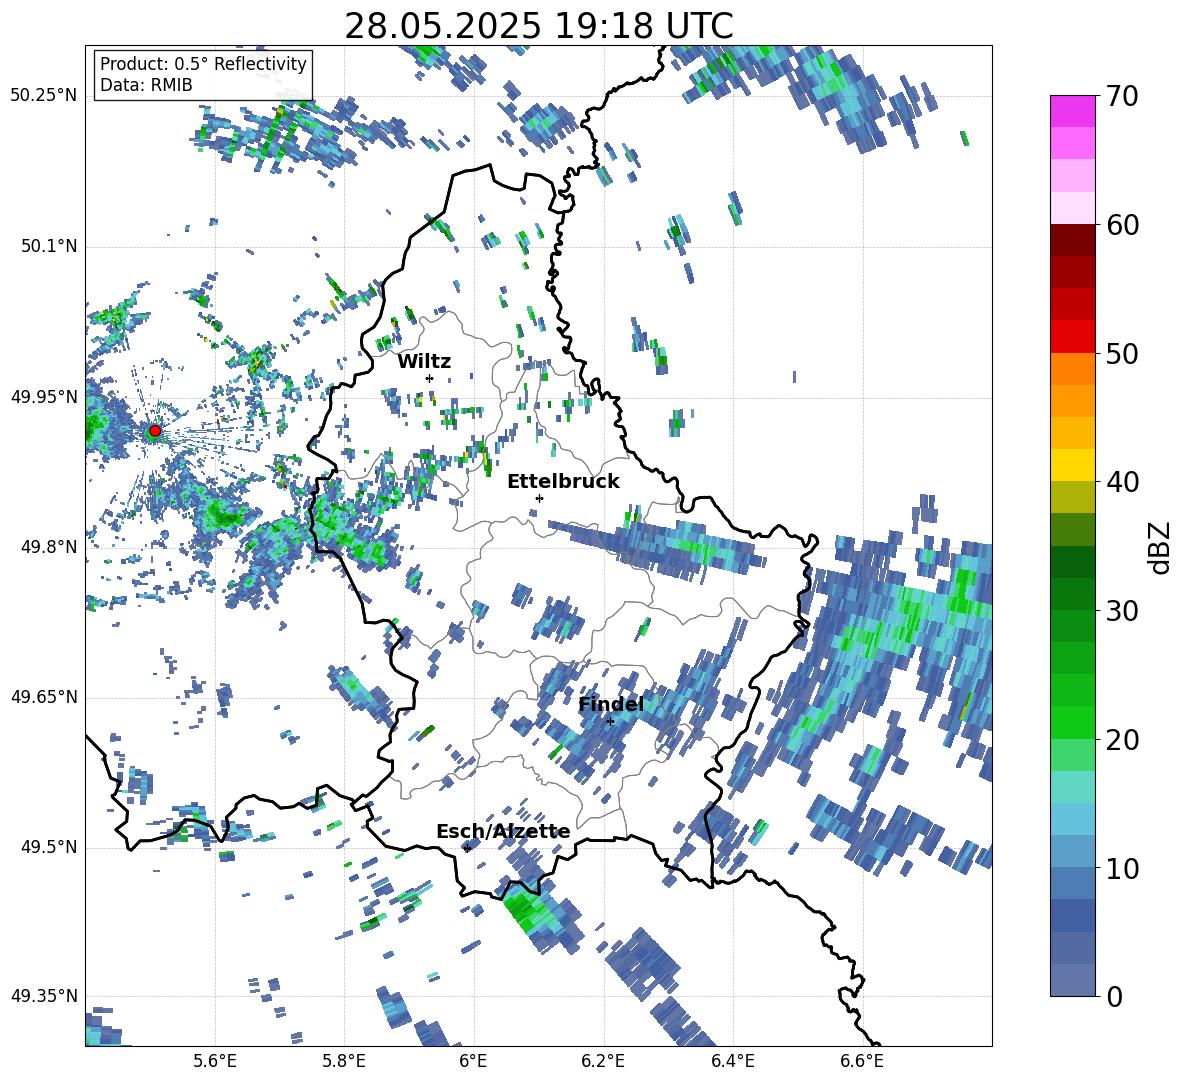This screenshot has width=1184, height=1081.
Task: Click 'Product: 0.5° Reflectivity' legend text
Action: [203, 63]
